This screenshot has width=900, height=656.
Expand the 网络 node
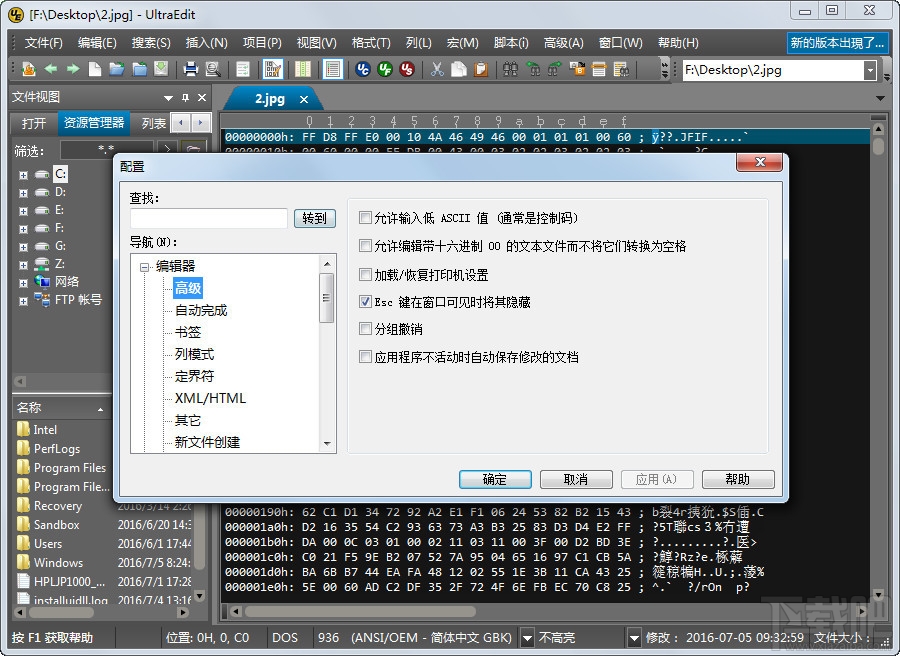23,283
